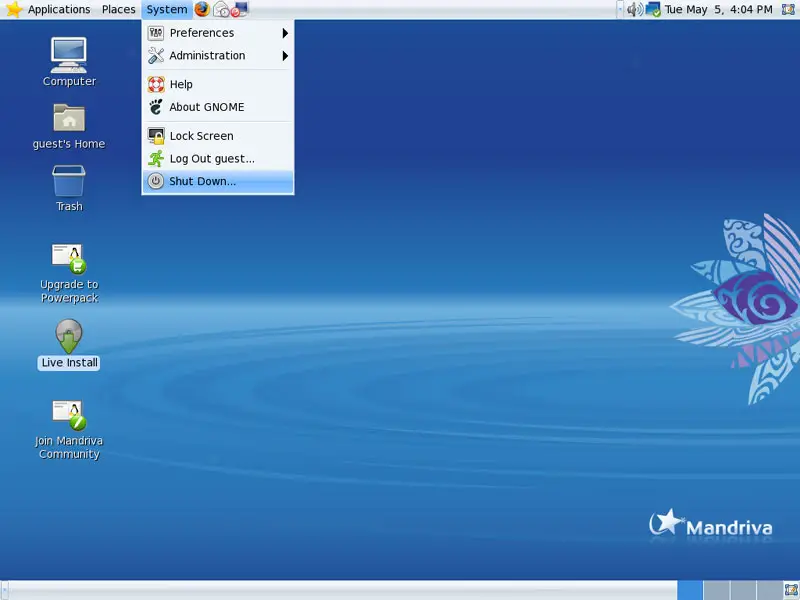Open the Applications menu
The image size is (800, 600).
click(x=59, y=9)
